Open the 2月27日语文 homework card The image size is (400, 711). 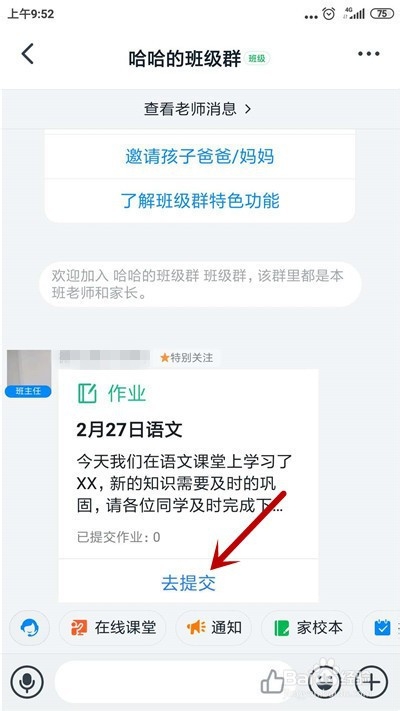[188, 463]
